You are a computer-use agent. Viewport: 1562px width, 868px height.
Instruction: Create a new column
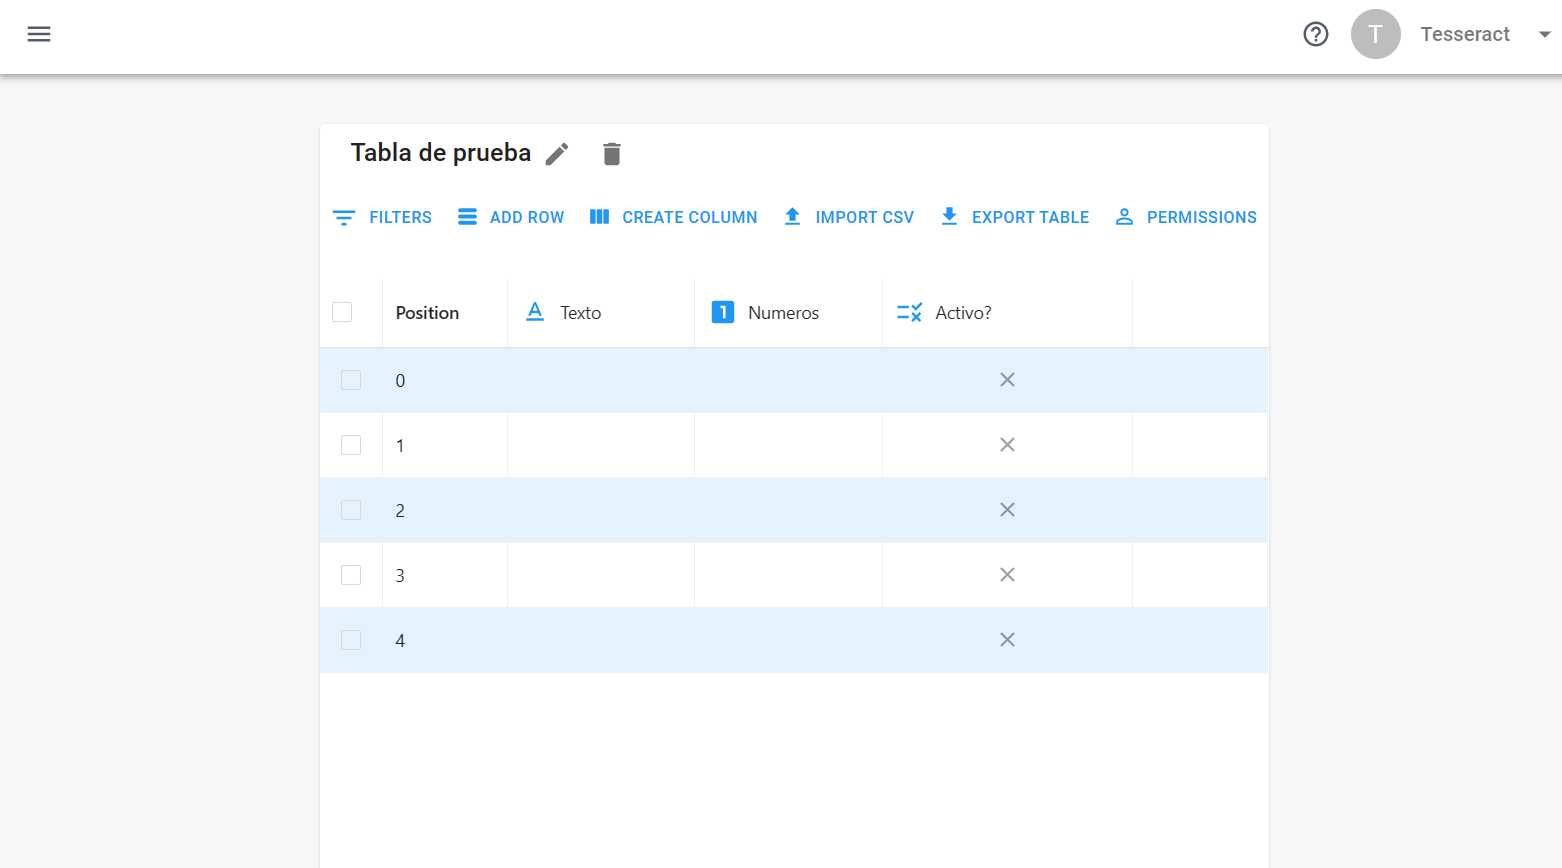point(673,217)
